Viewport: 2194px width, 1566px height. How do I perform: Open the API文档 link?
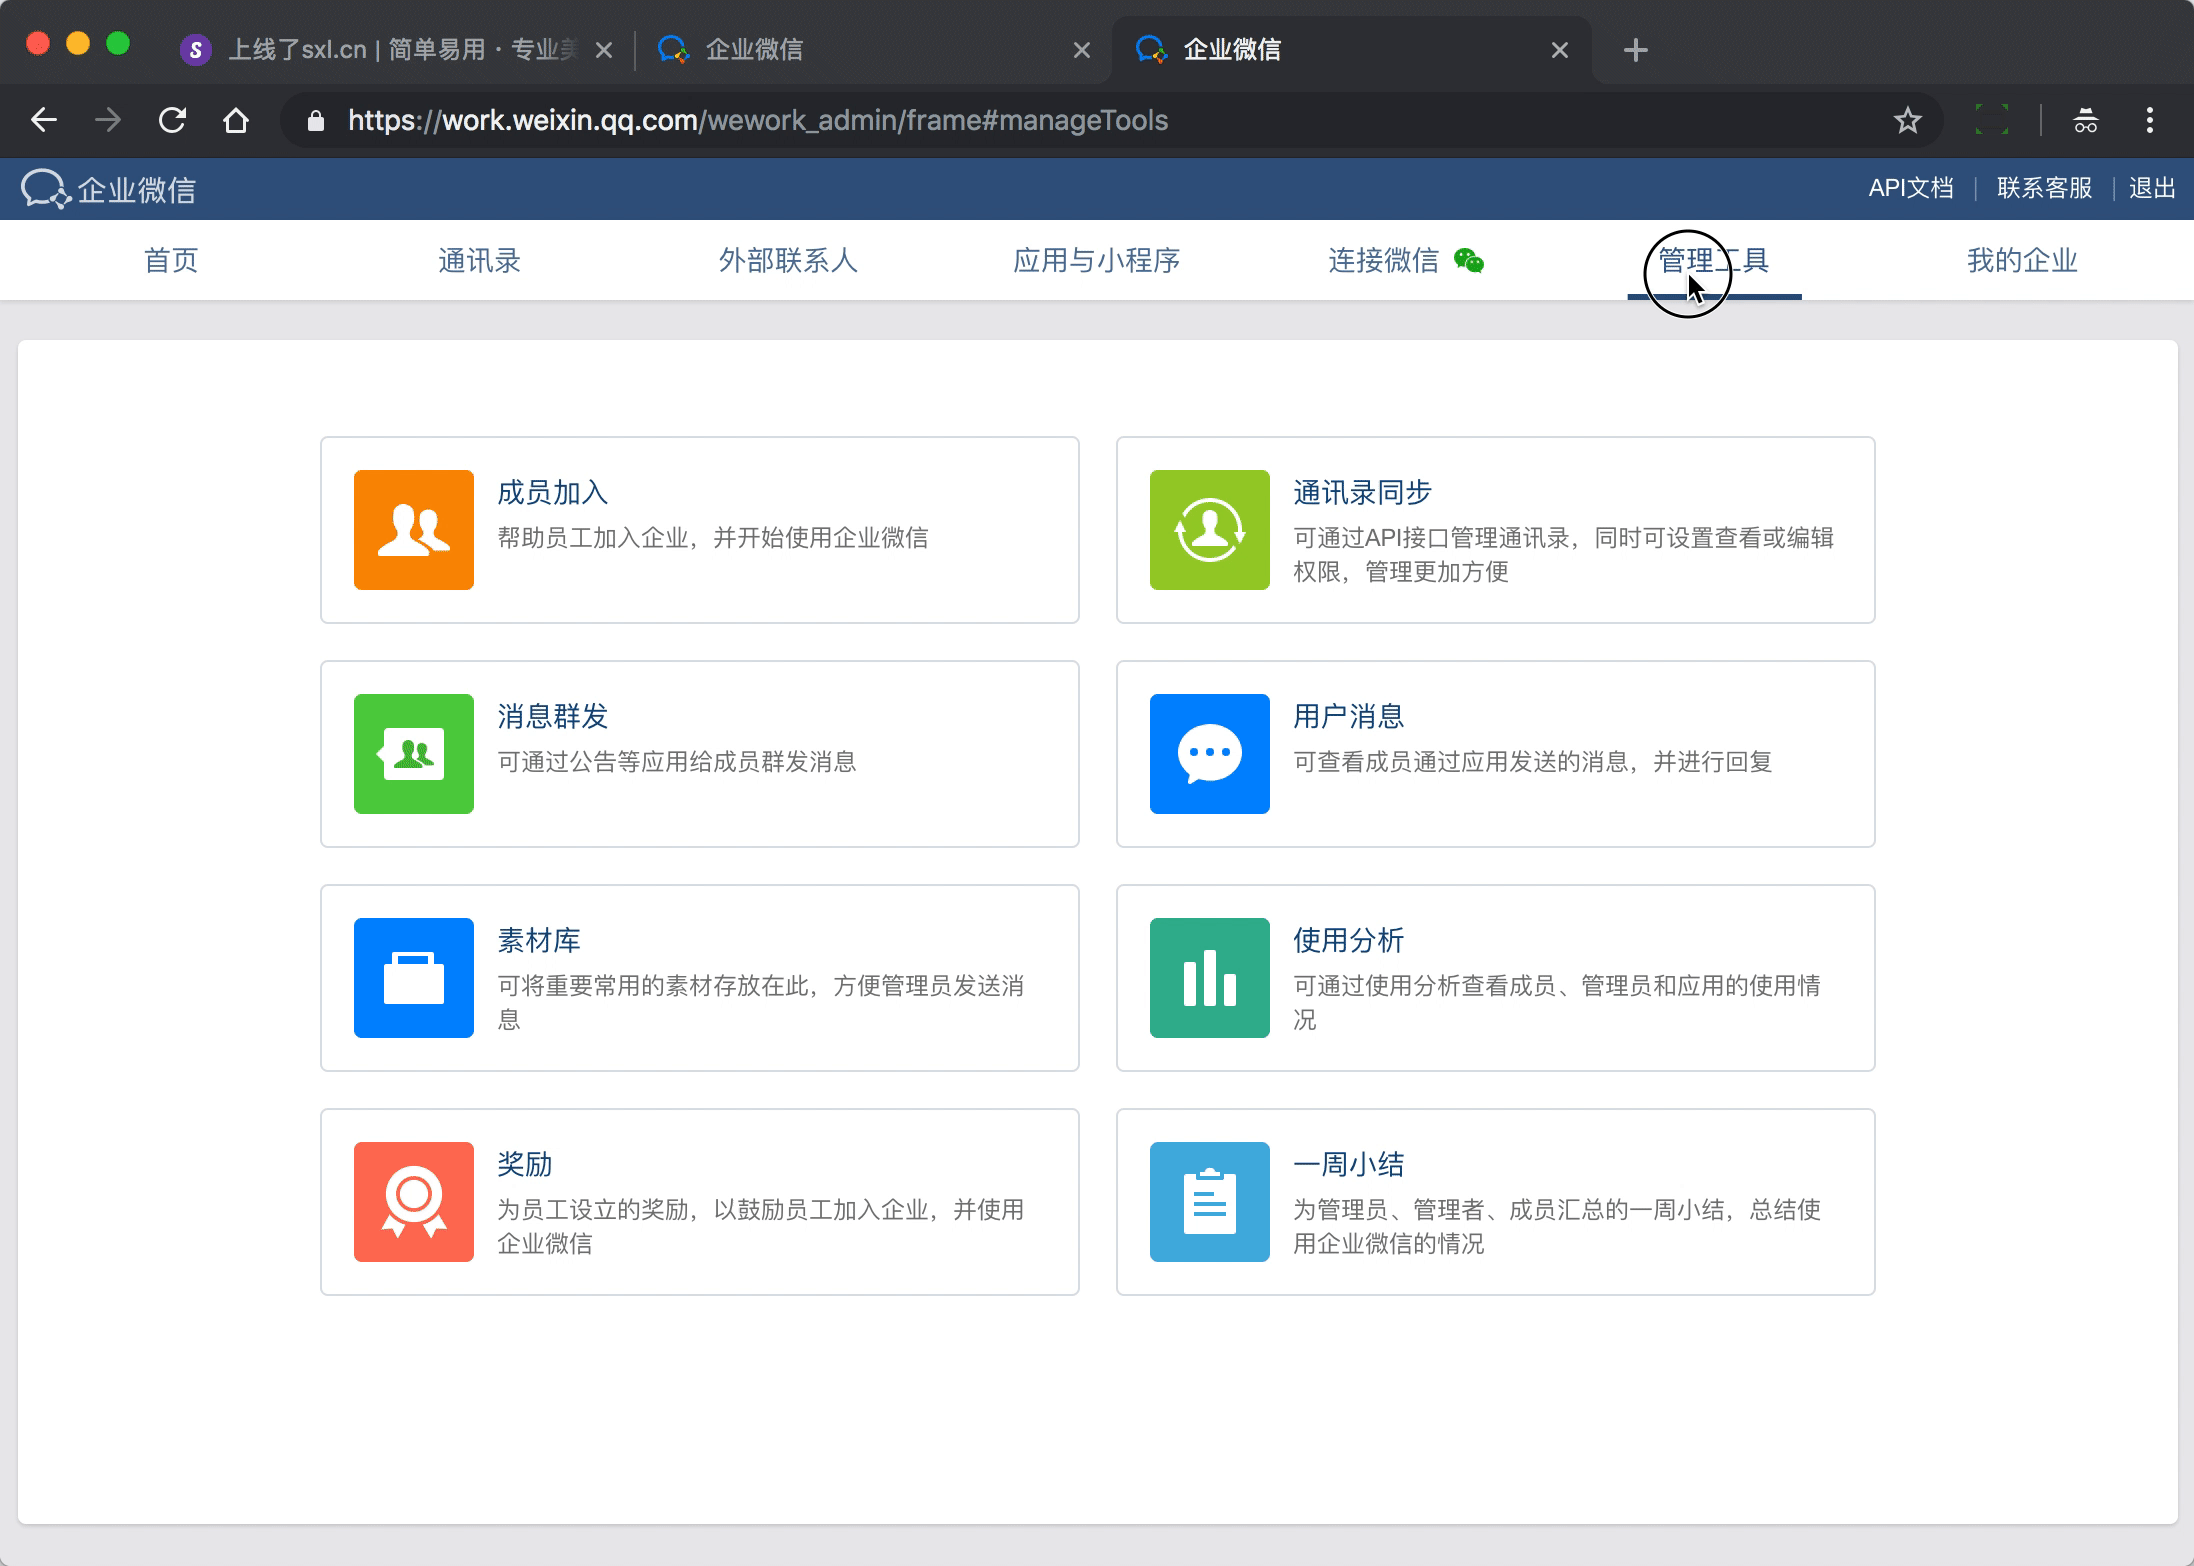[1911, 188]
